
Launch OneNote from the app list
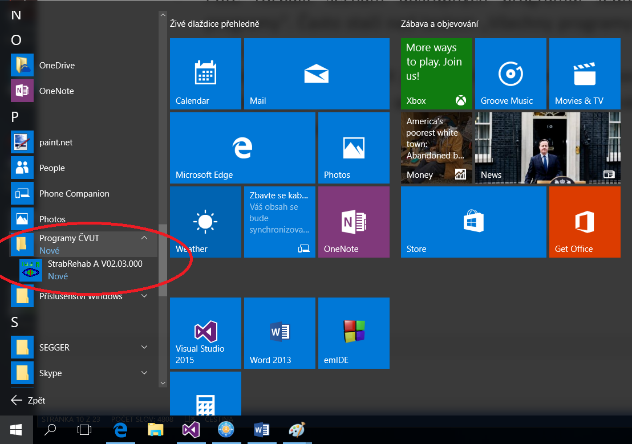pos(83,91)
